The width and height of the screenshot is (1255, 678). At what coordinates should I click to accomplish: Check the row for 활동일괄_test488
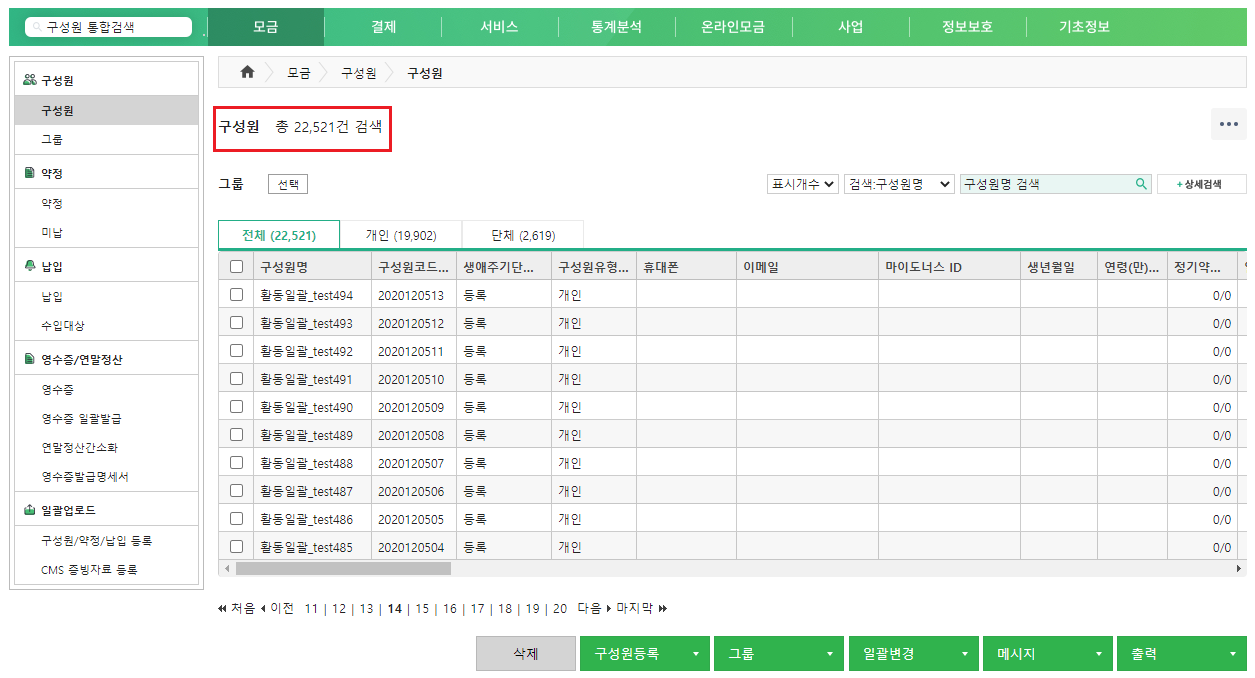[x=237, y=463]
